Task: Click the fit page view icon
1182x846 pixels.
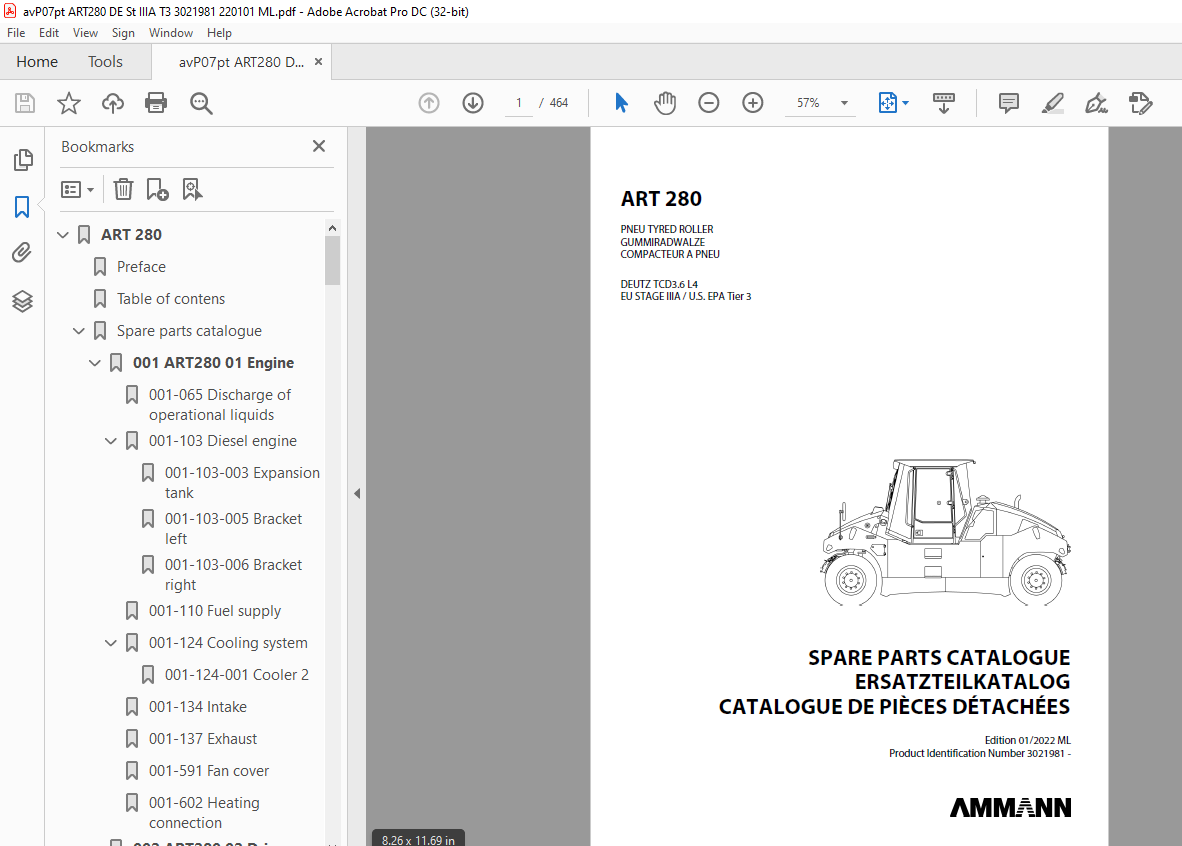Action: click(887, 103)
